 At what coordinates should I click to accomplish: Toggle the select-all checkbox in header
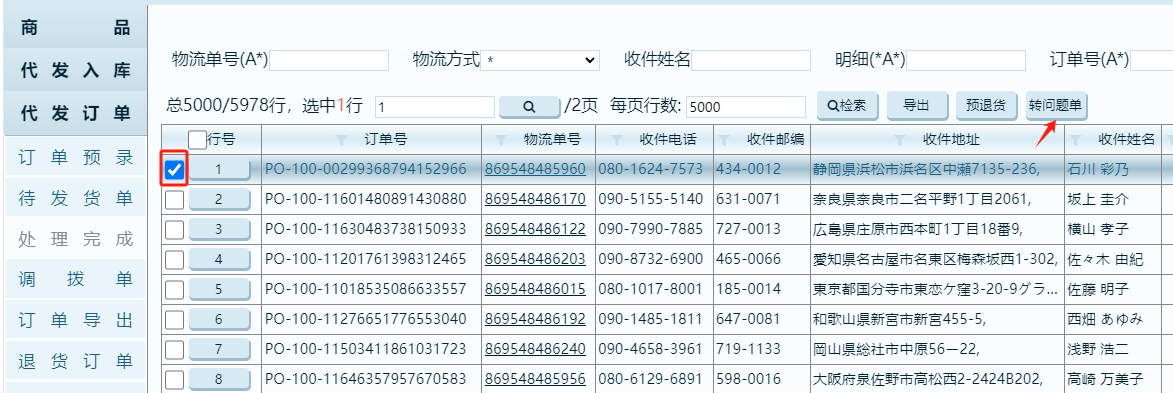coord(197,139)
